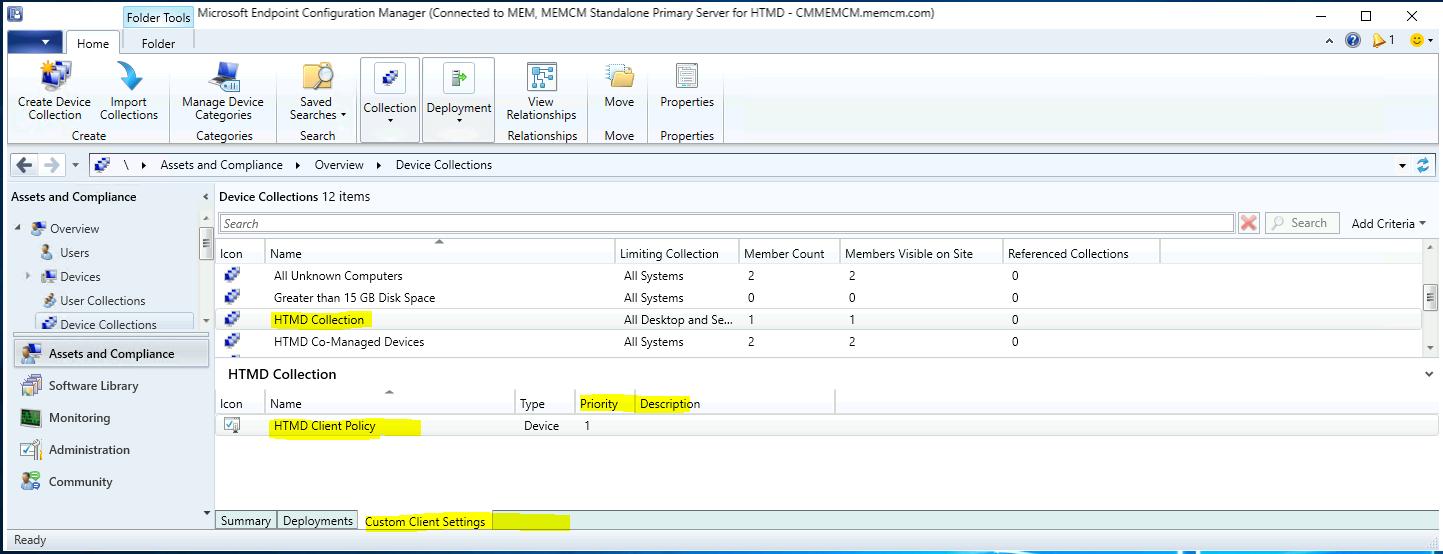This screenshot has height=554, width=1443.
Task: Select the All Unknown Computers row
Action: pyautogui.click(x=819, y=276)
